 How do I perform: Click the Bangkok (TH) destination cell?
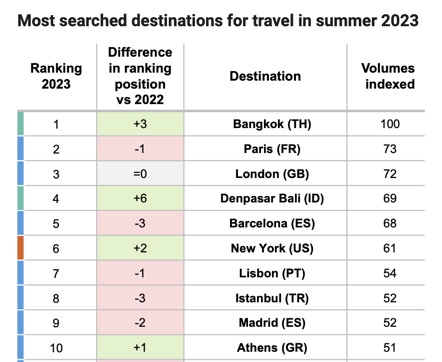pos(265,124)
